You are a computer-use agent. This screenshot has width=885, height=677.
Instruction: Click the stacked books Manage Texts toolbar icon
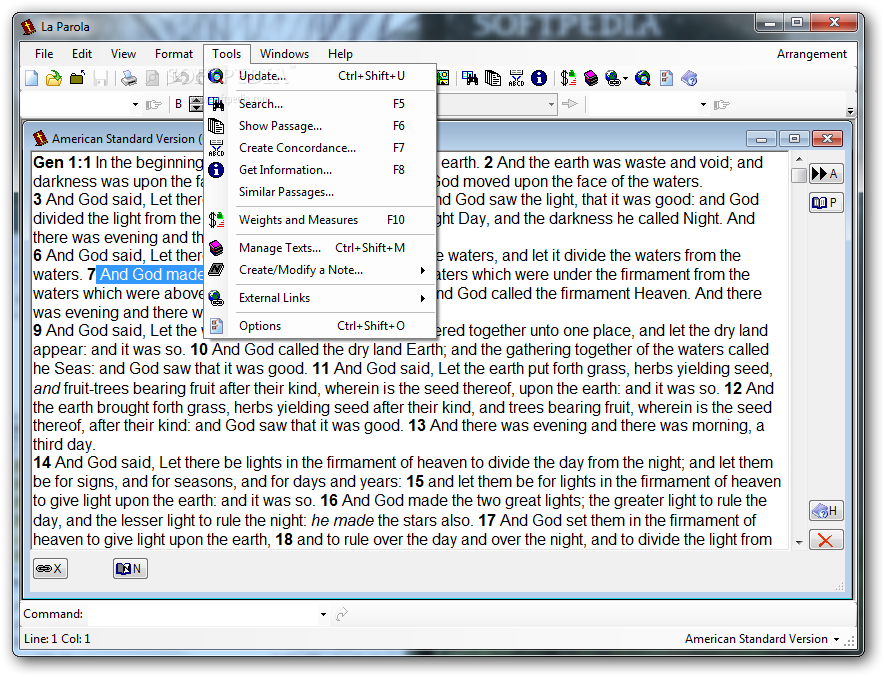tap(591, 78)
